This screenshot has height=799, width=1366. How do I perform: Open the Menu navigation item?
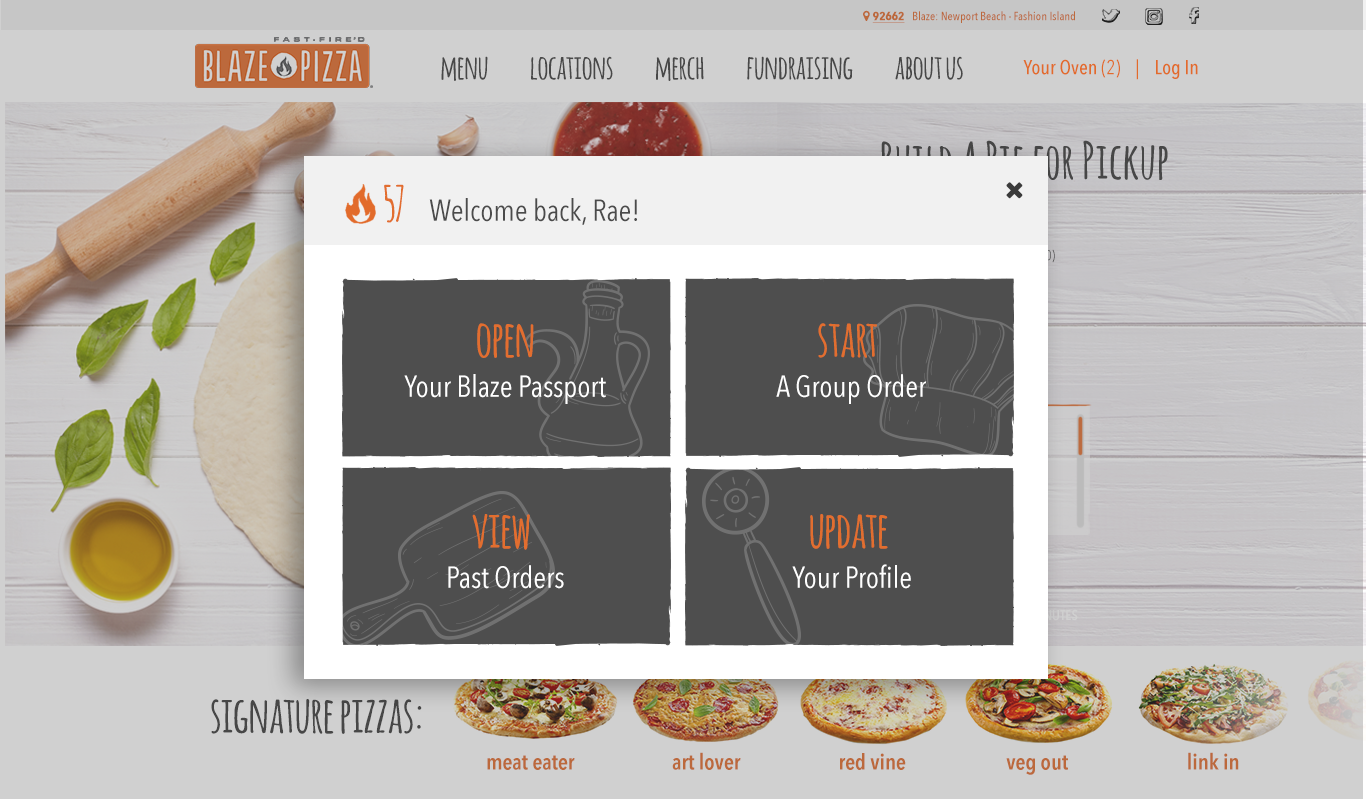(x=464, y=69)
